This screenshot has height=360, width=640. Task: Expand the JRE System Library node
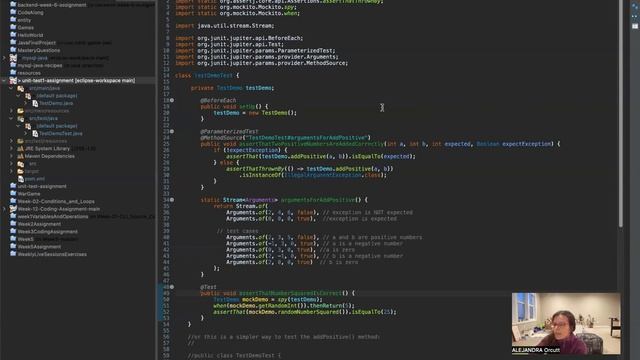[11, 149]
